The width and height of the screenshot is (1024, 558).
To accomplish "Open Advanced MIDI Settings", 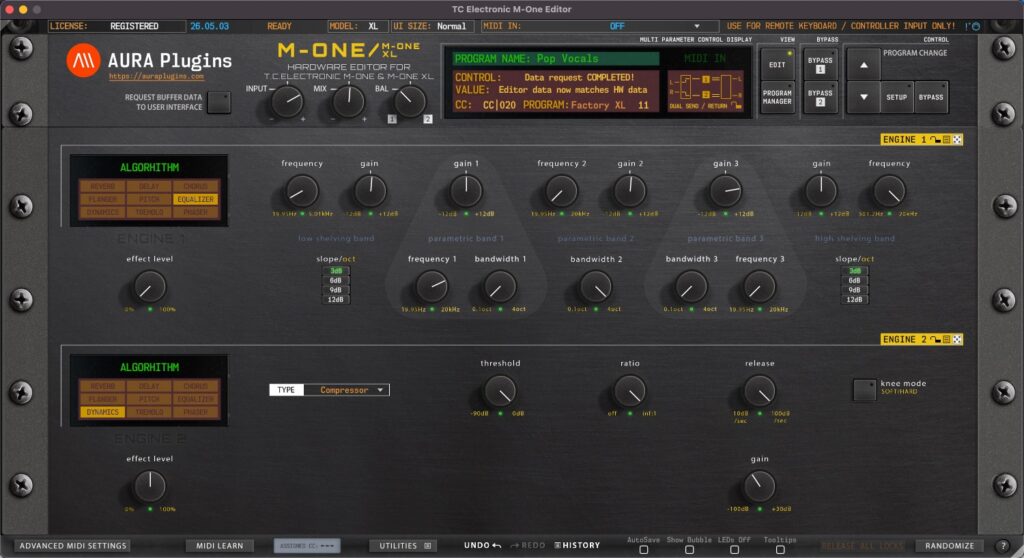I will pyautogui.click(x=73, y=546).
